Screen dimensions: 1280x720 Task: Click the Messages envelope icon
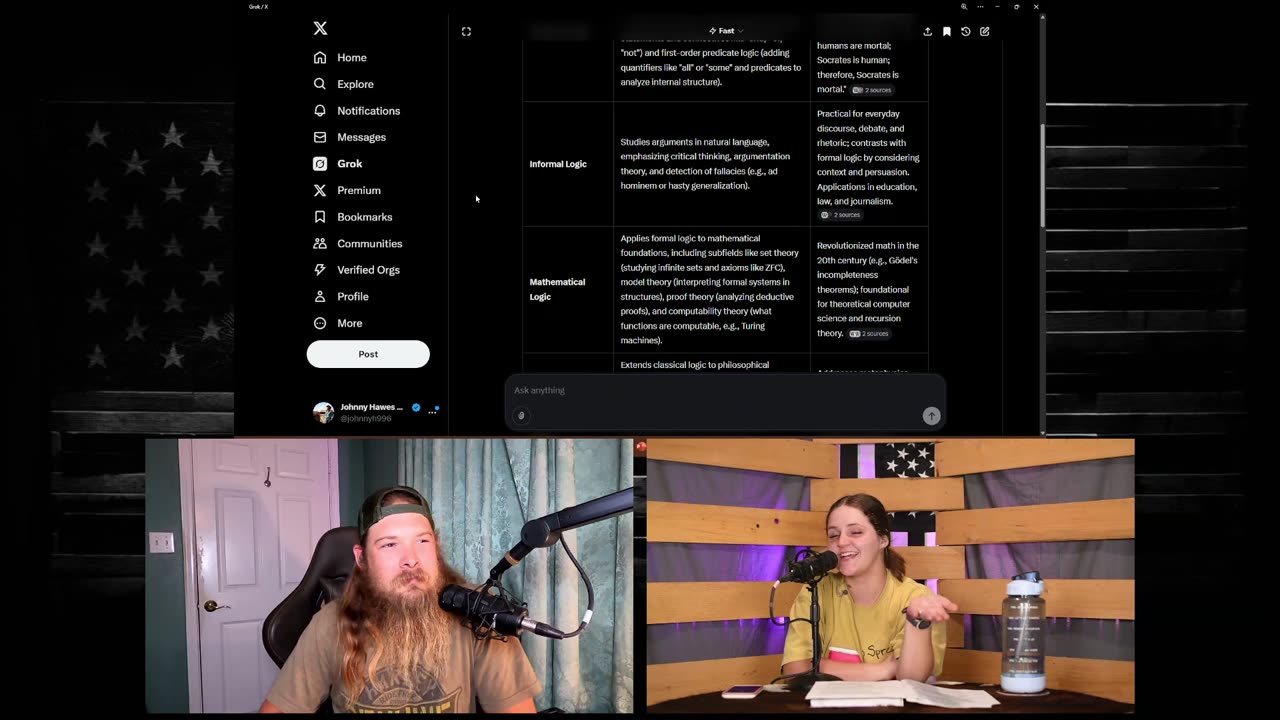click(320, 137)
